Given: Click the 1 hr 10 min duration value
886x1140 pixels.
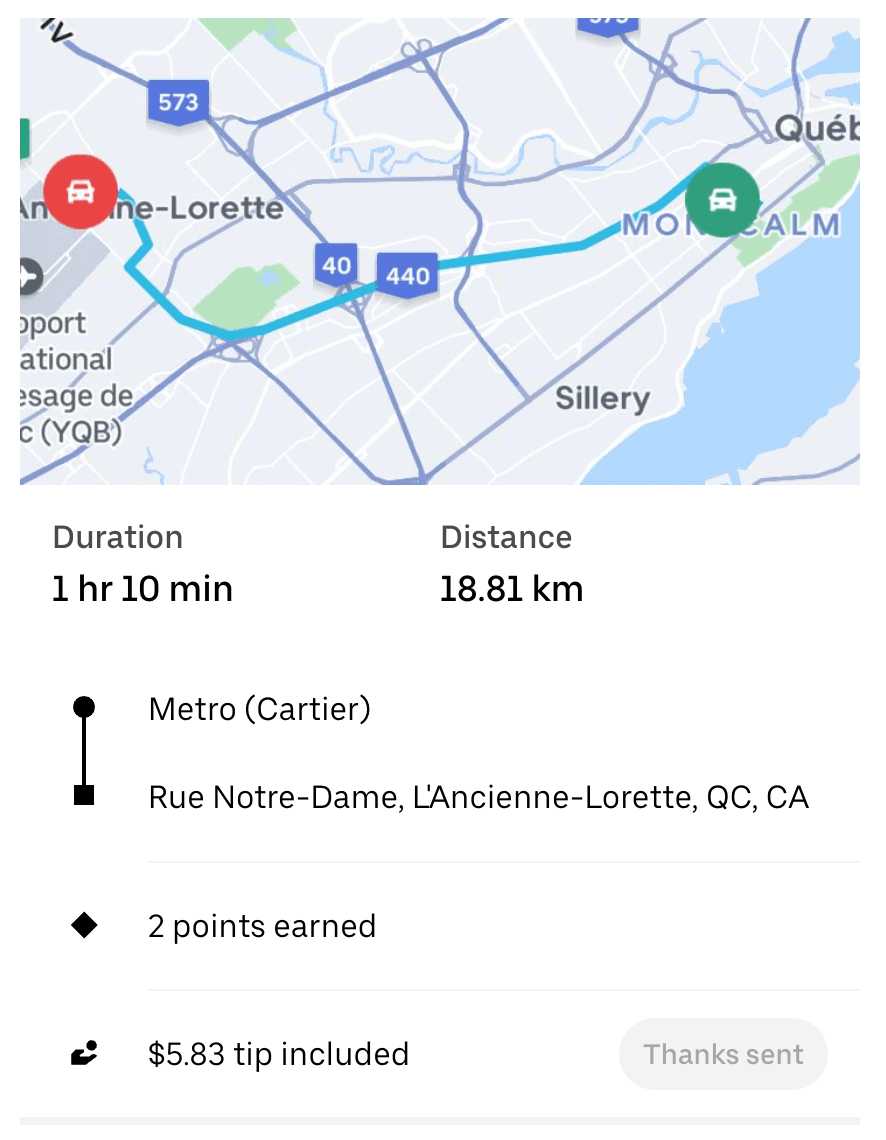Looking at the screenshot, I should coord(142,589).
